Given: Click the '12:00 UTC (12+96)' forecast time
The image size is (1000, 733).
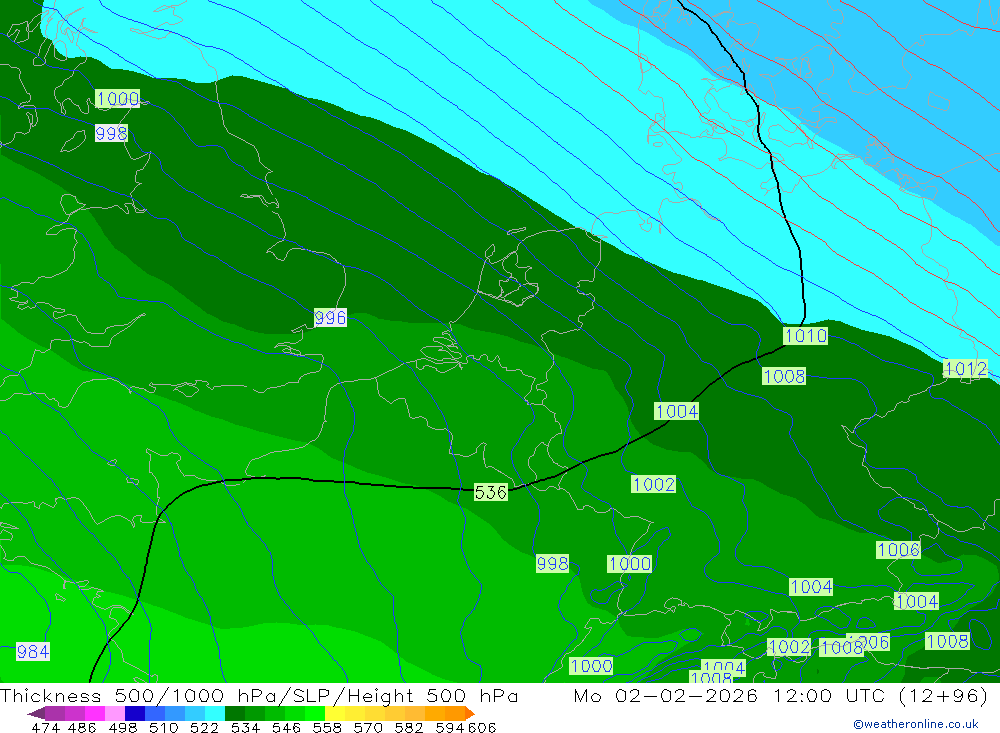Looking at the screenshot, I should click(x=881, y=695).
